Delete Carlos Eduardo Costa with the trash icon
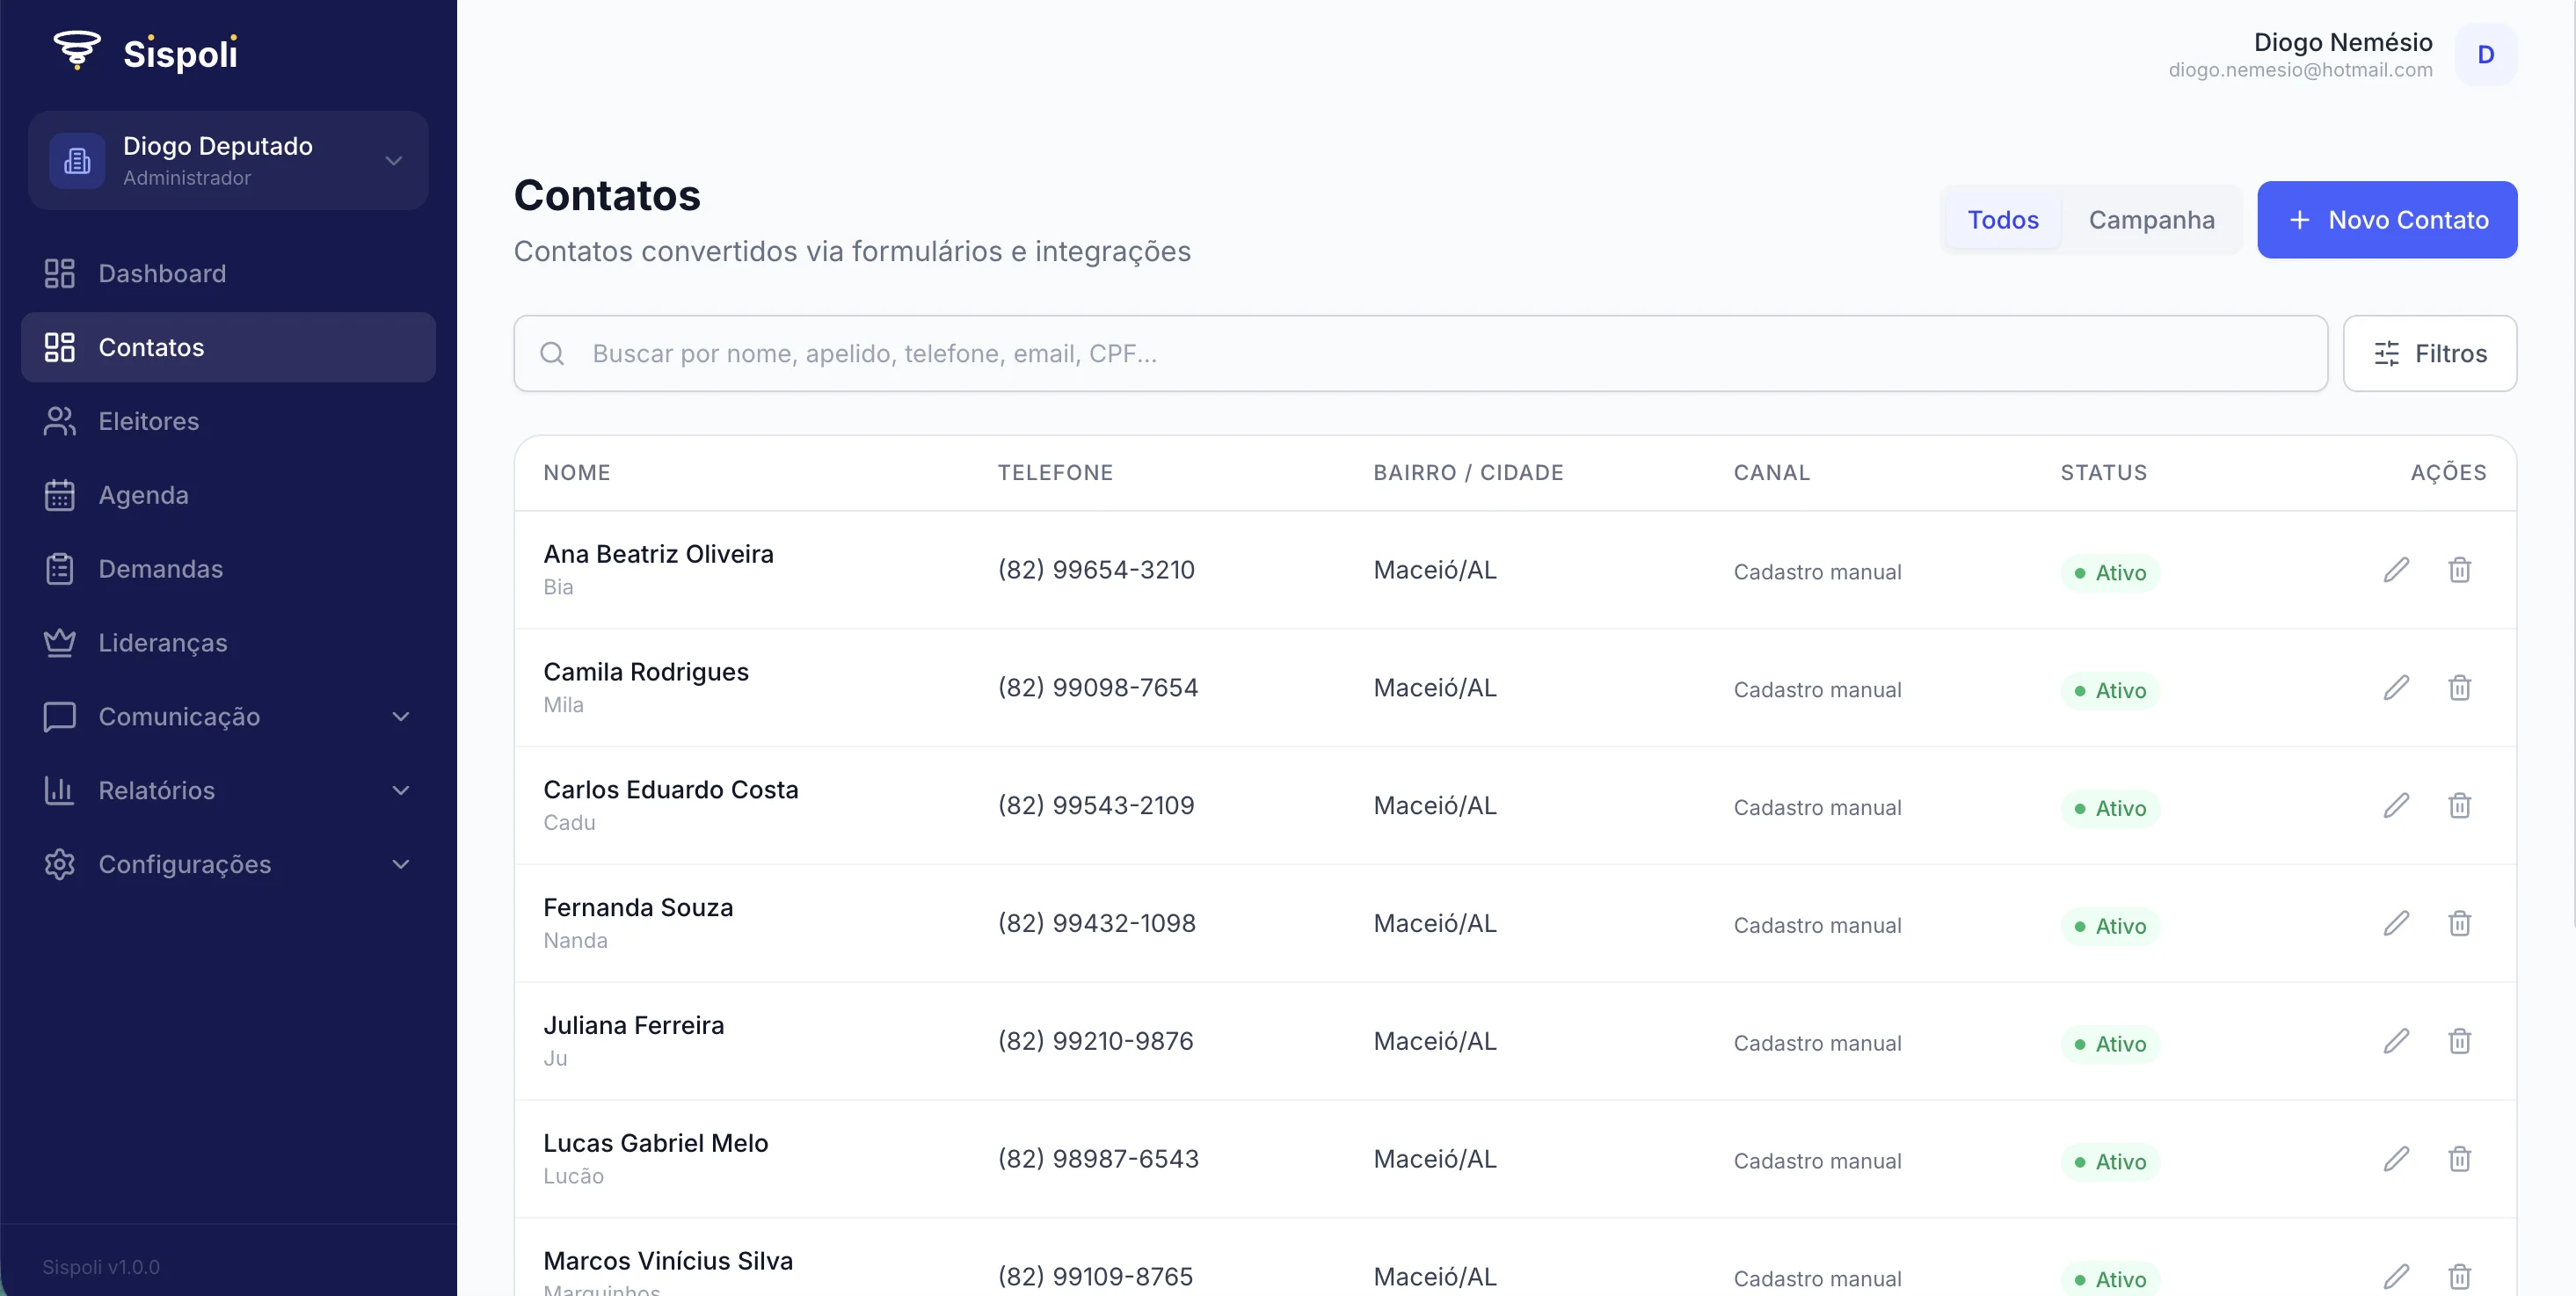 point(2459,806)
